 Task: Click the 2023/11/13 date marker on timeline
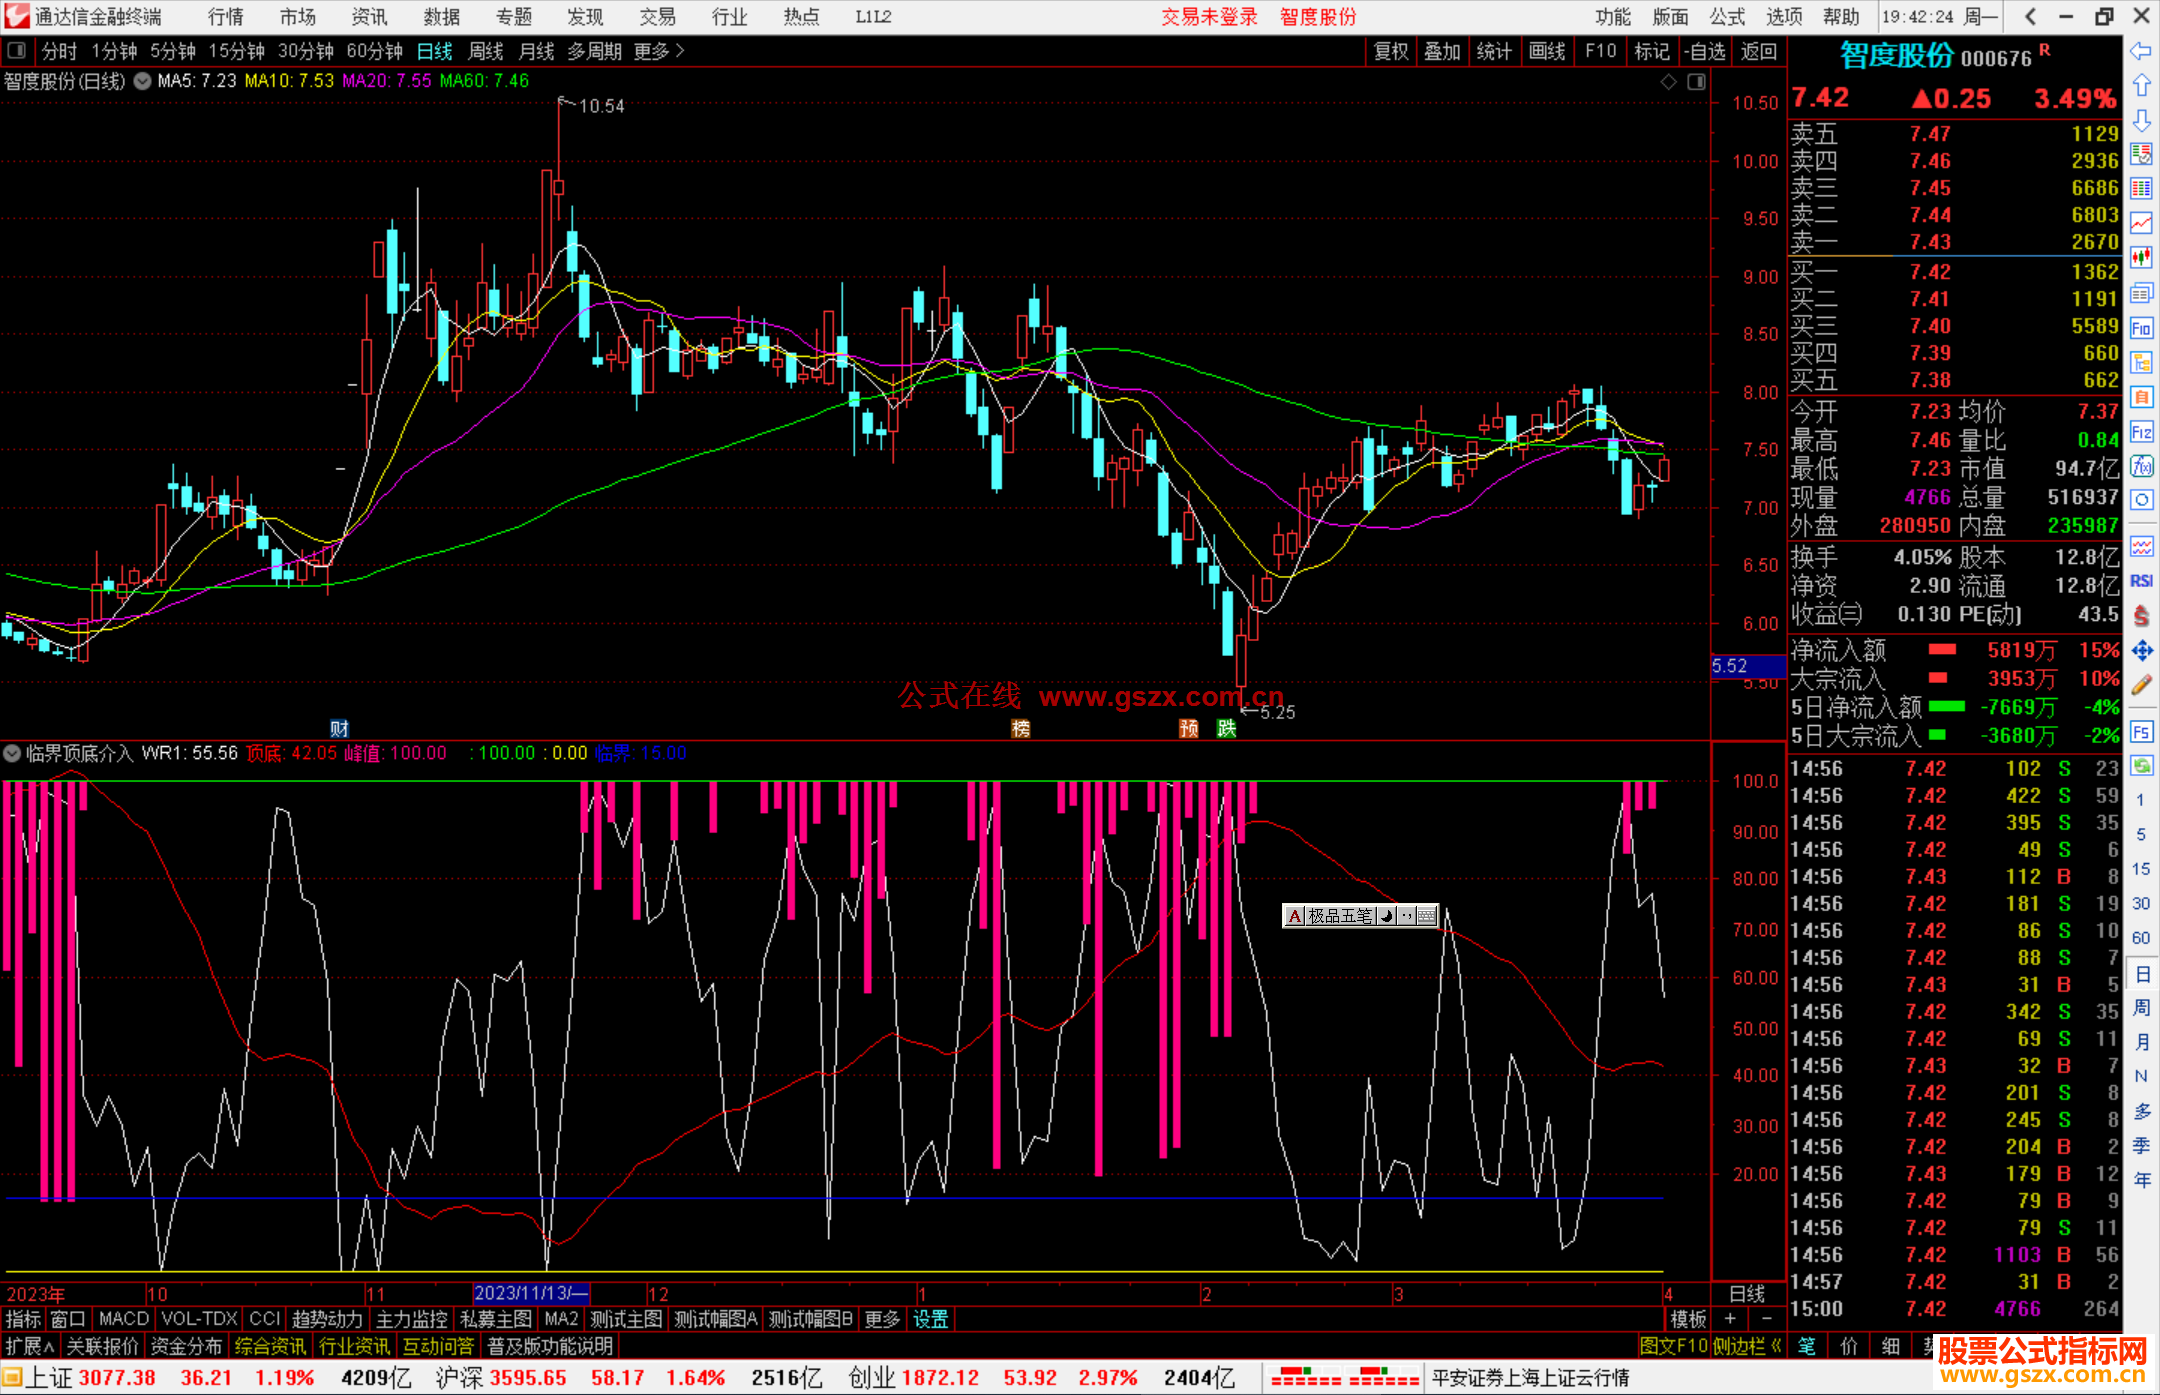pyautogui.click(x=530, y=1293)
